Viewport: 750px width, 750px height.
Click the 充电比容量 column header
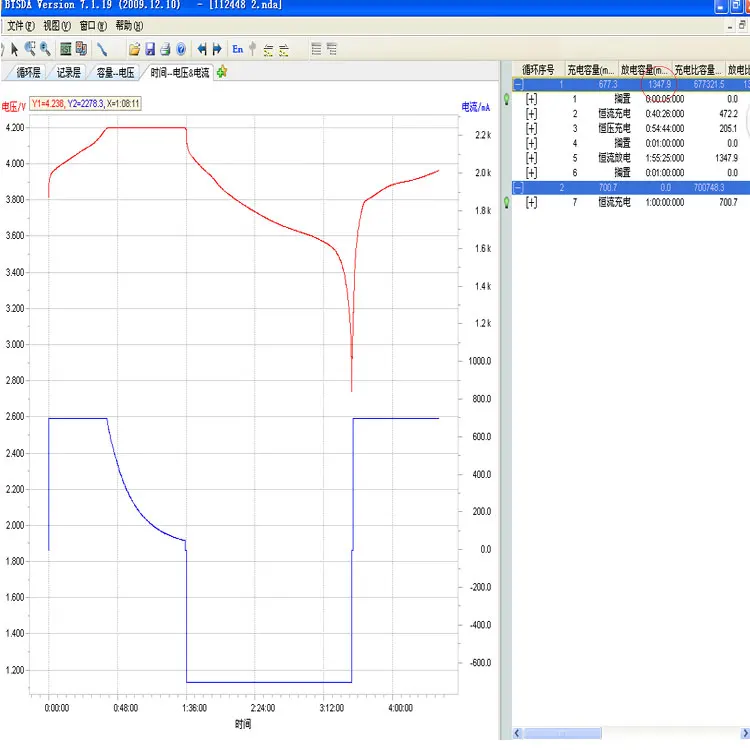coord(698,70)
